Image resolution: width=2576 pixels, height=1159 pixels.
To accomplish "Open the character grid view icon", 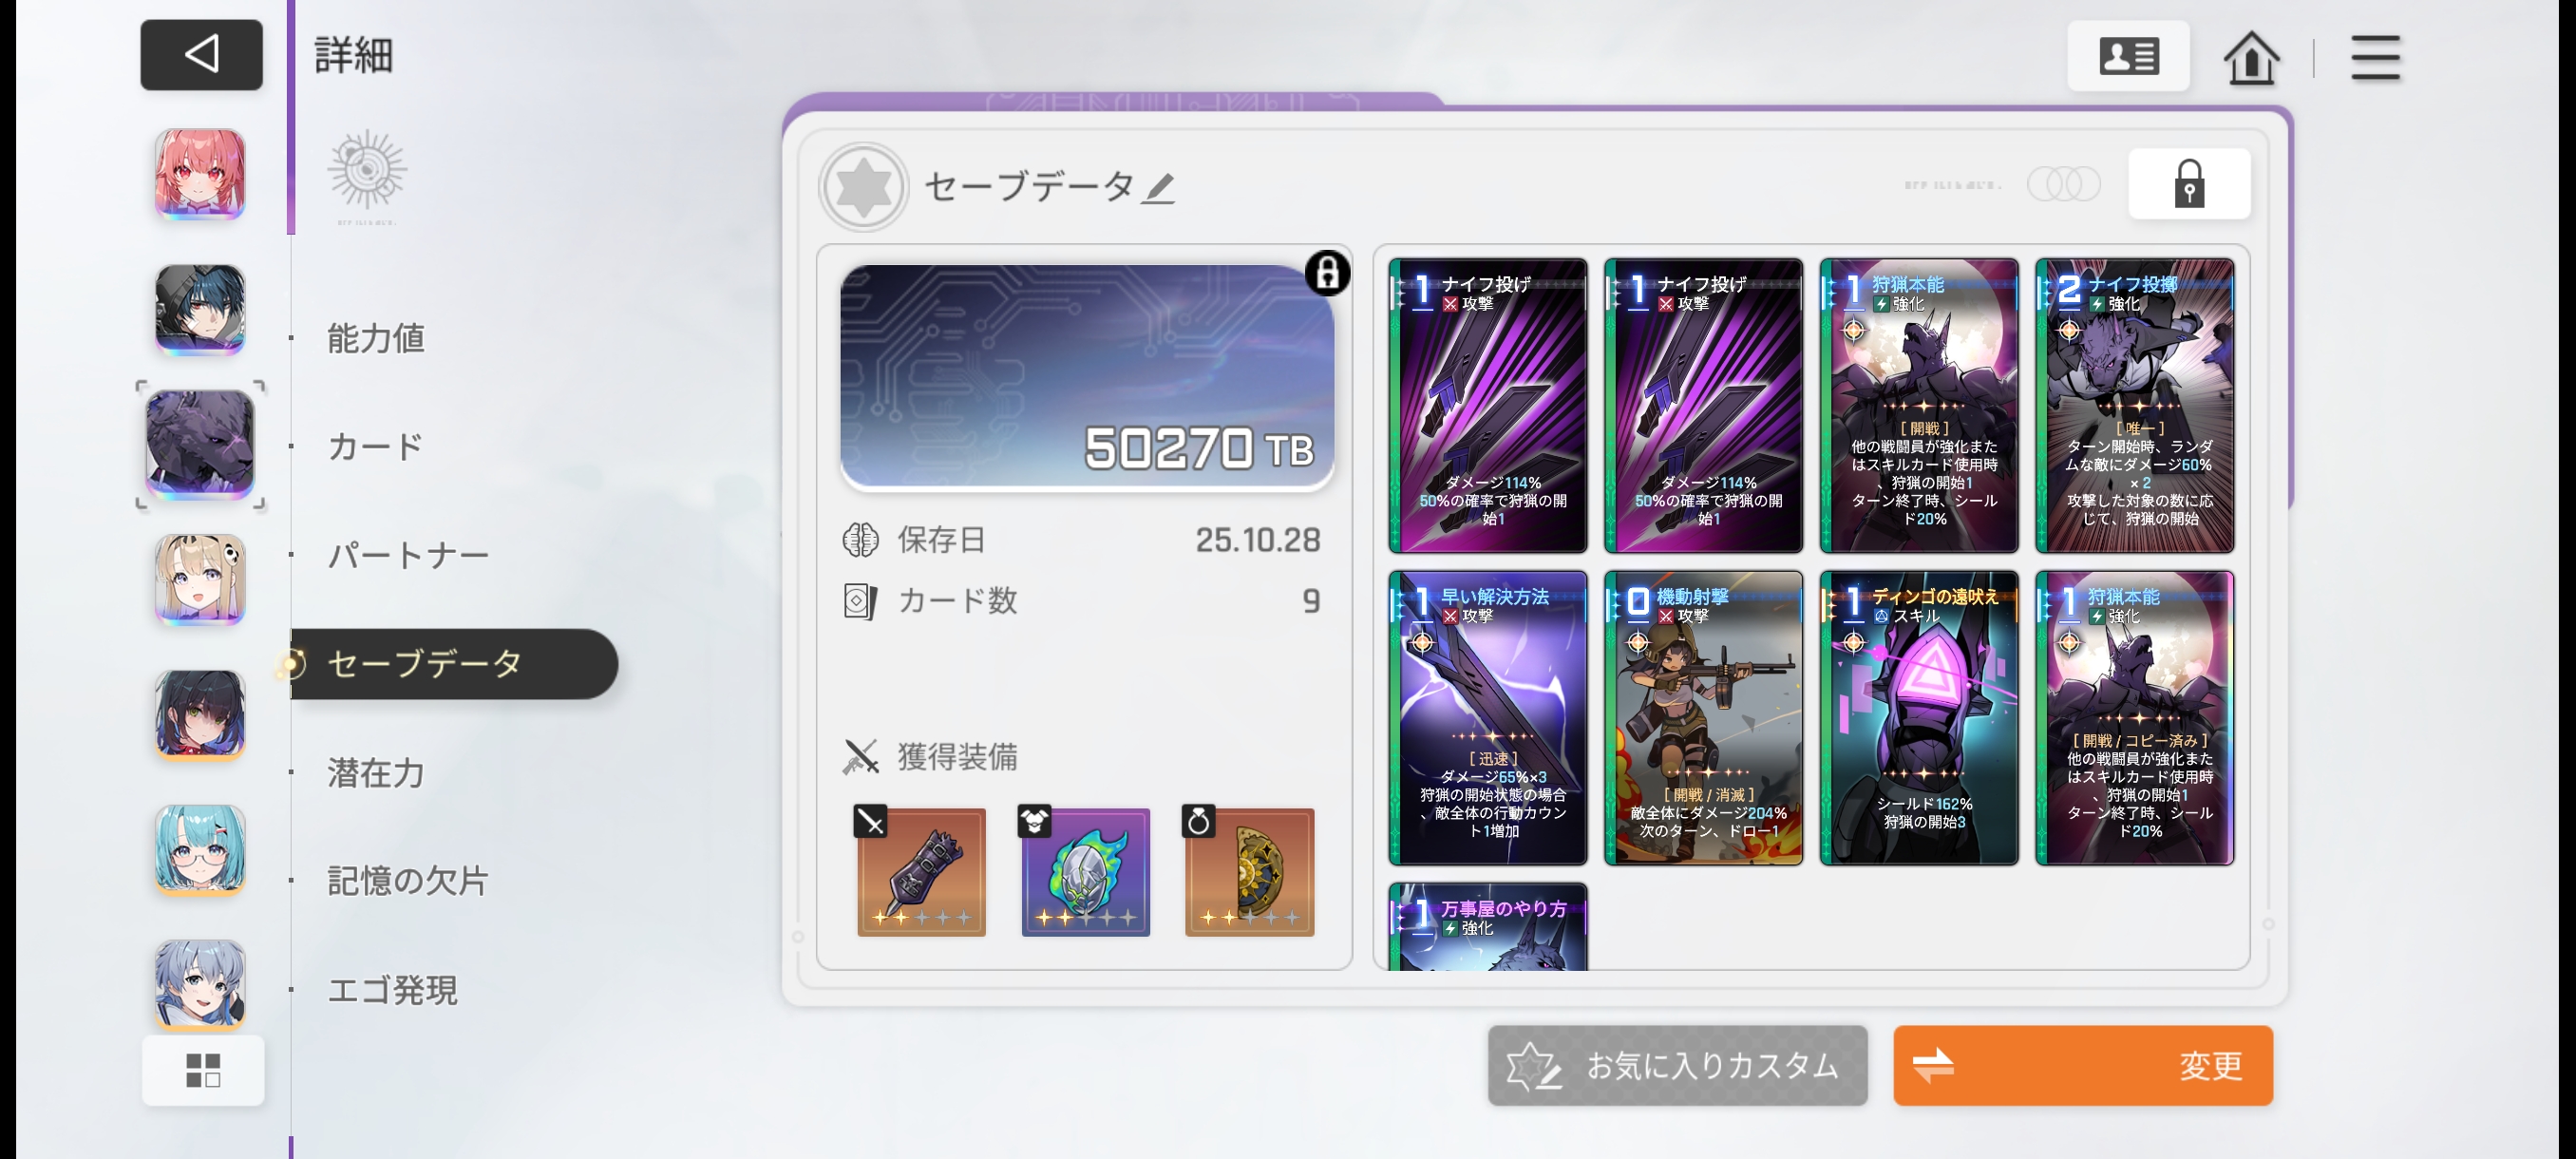I will (x=203, y=1070).
